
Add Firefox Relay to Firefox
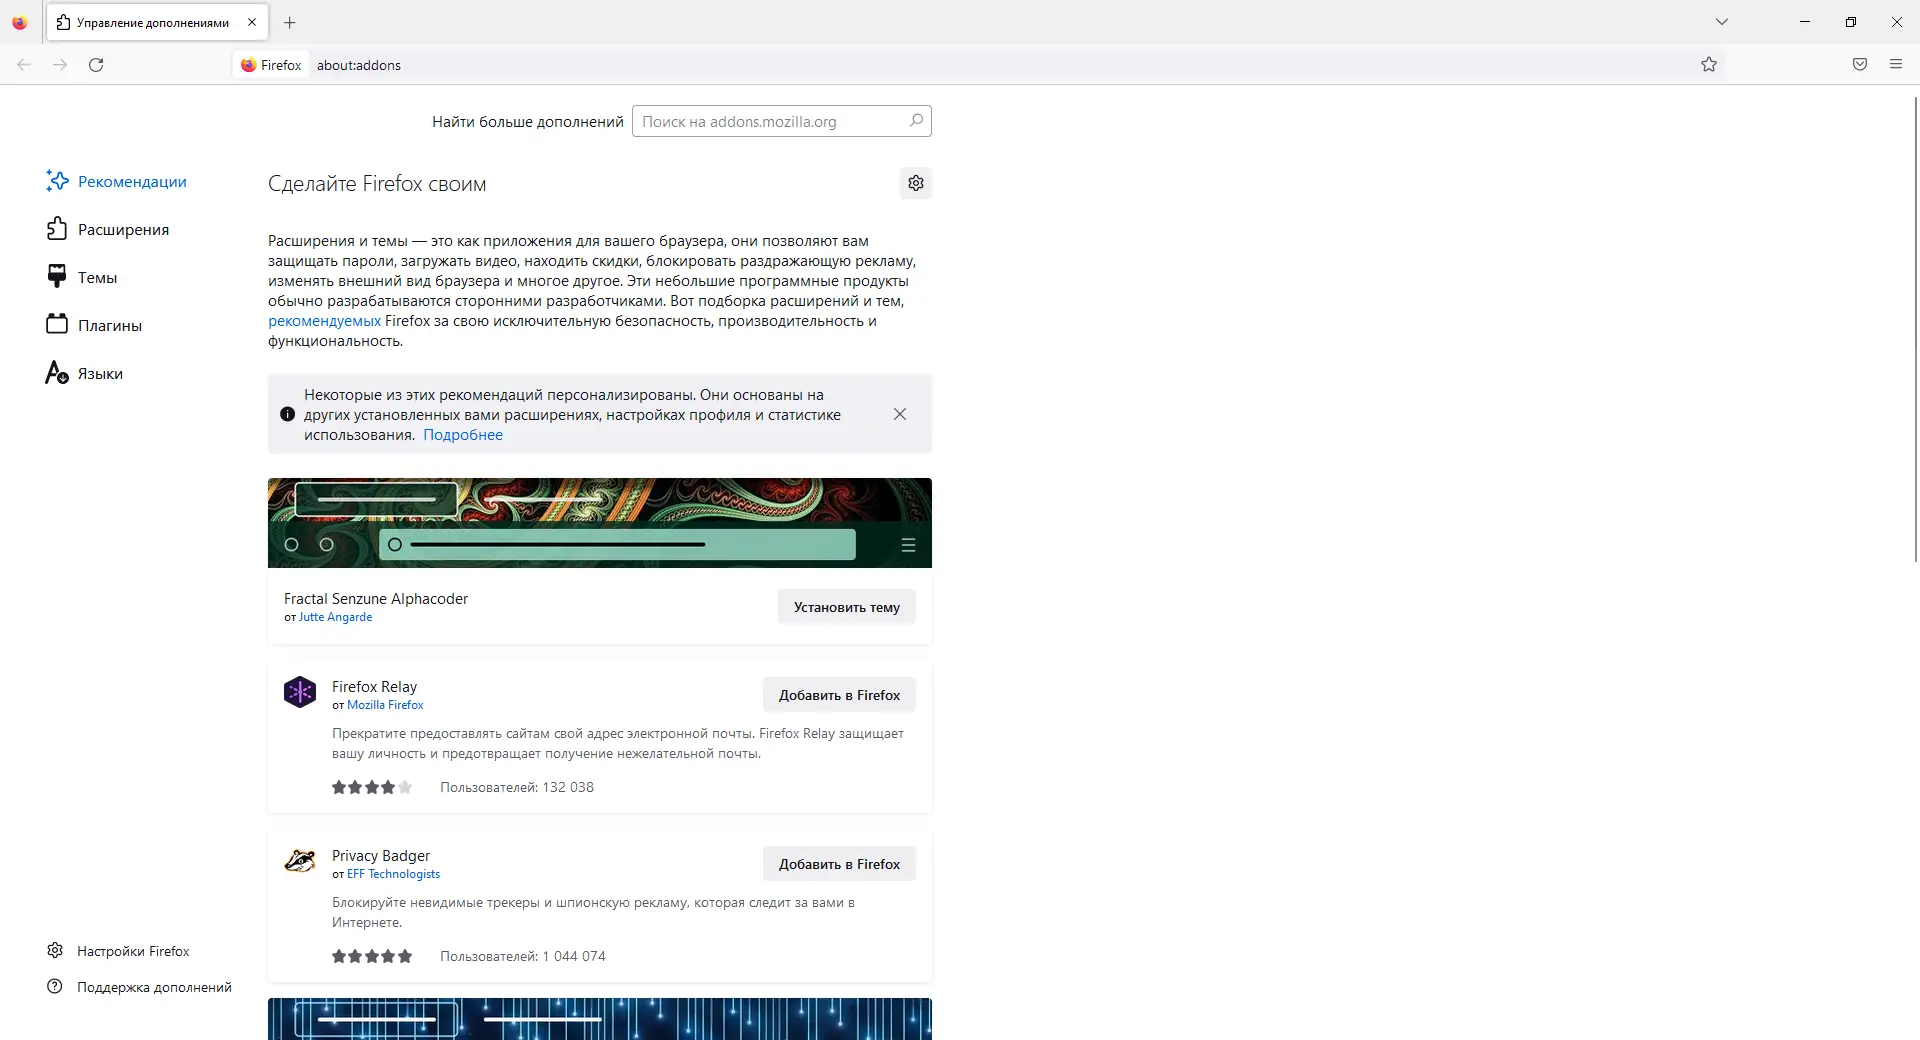[x=838, y=694]
